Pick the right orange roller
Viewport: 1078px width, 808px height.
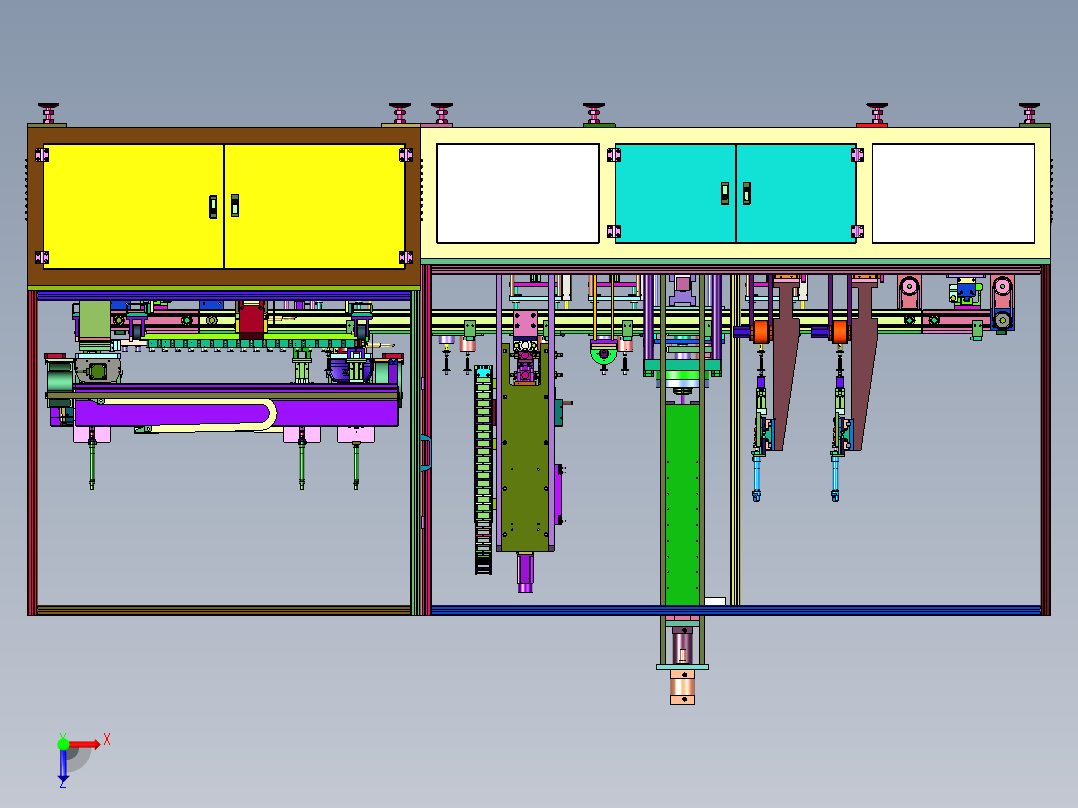click(839, 332)
